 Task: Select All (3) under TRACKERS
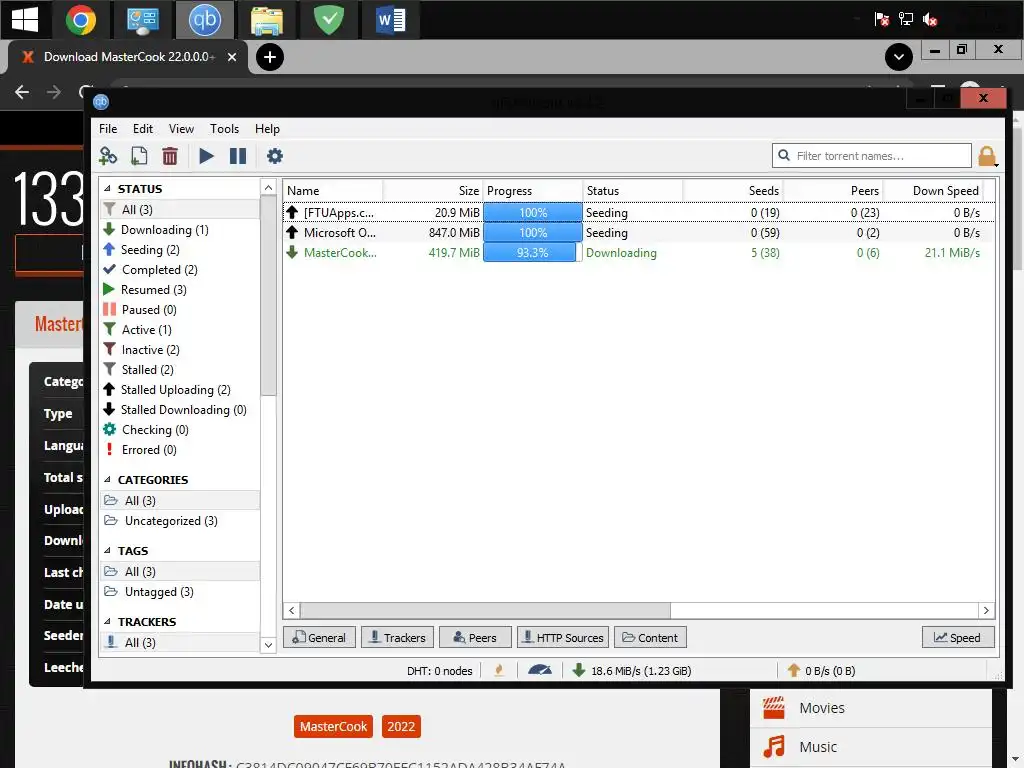pyautogui.click(x=180, y=643)
